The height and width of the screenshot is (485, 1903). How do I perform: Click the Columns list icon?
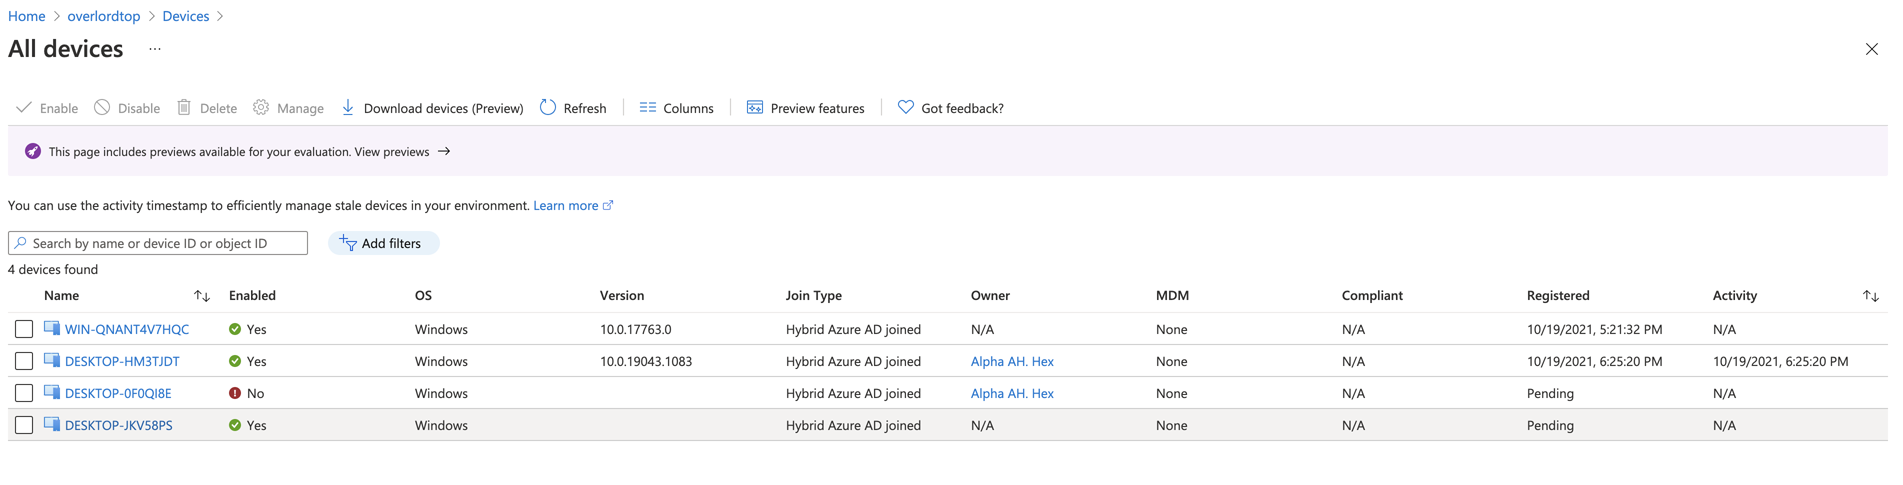tap(648, 107)
